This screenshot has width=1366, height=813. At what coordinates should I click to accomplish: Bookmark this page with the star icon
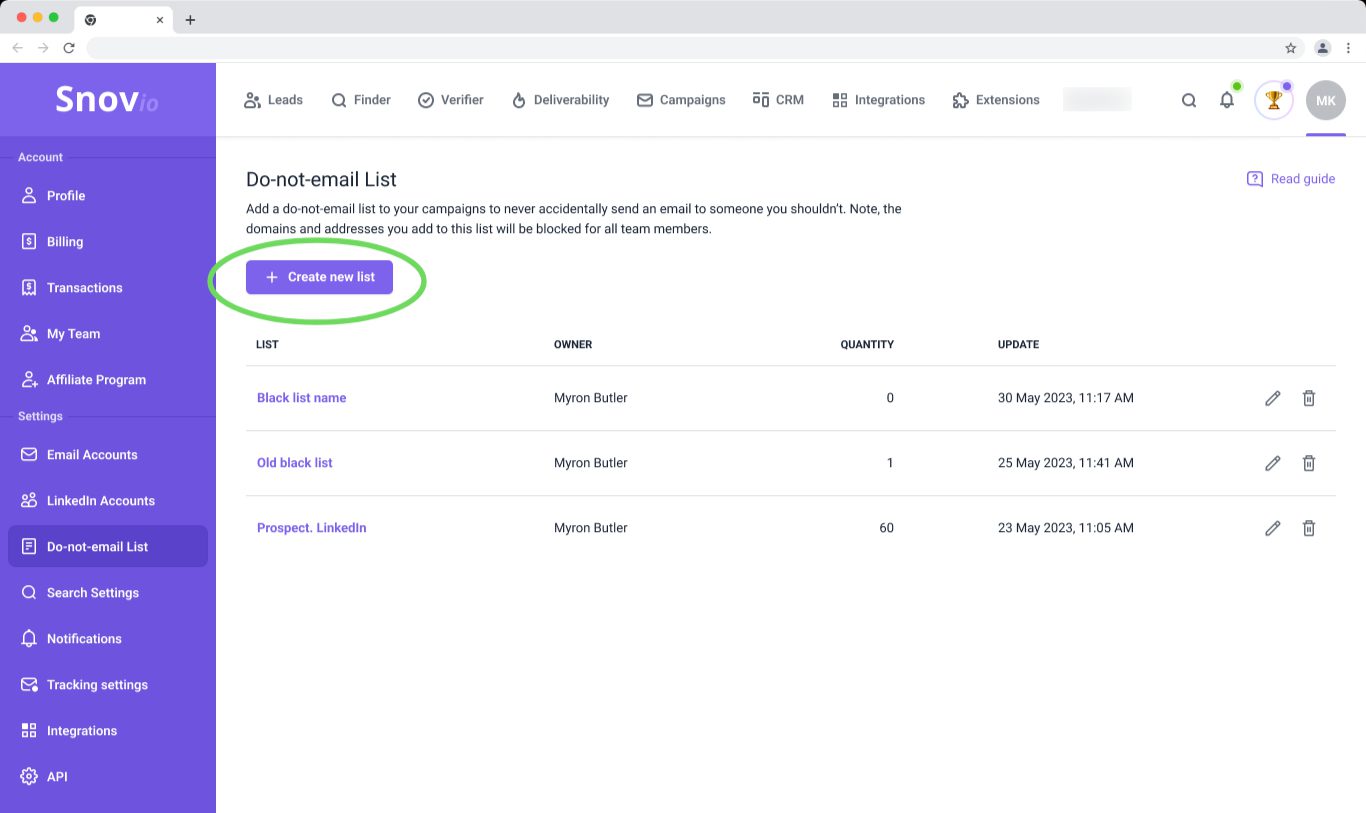pyautogui.click(x=1290, y=48)
